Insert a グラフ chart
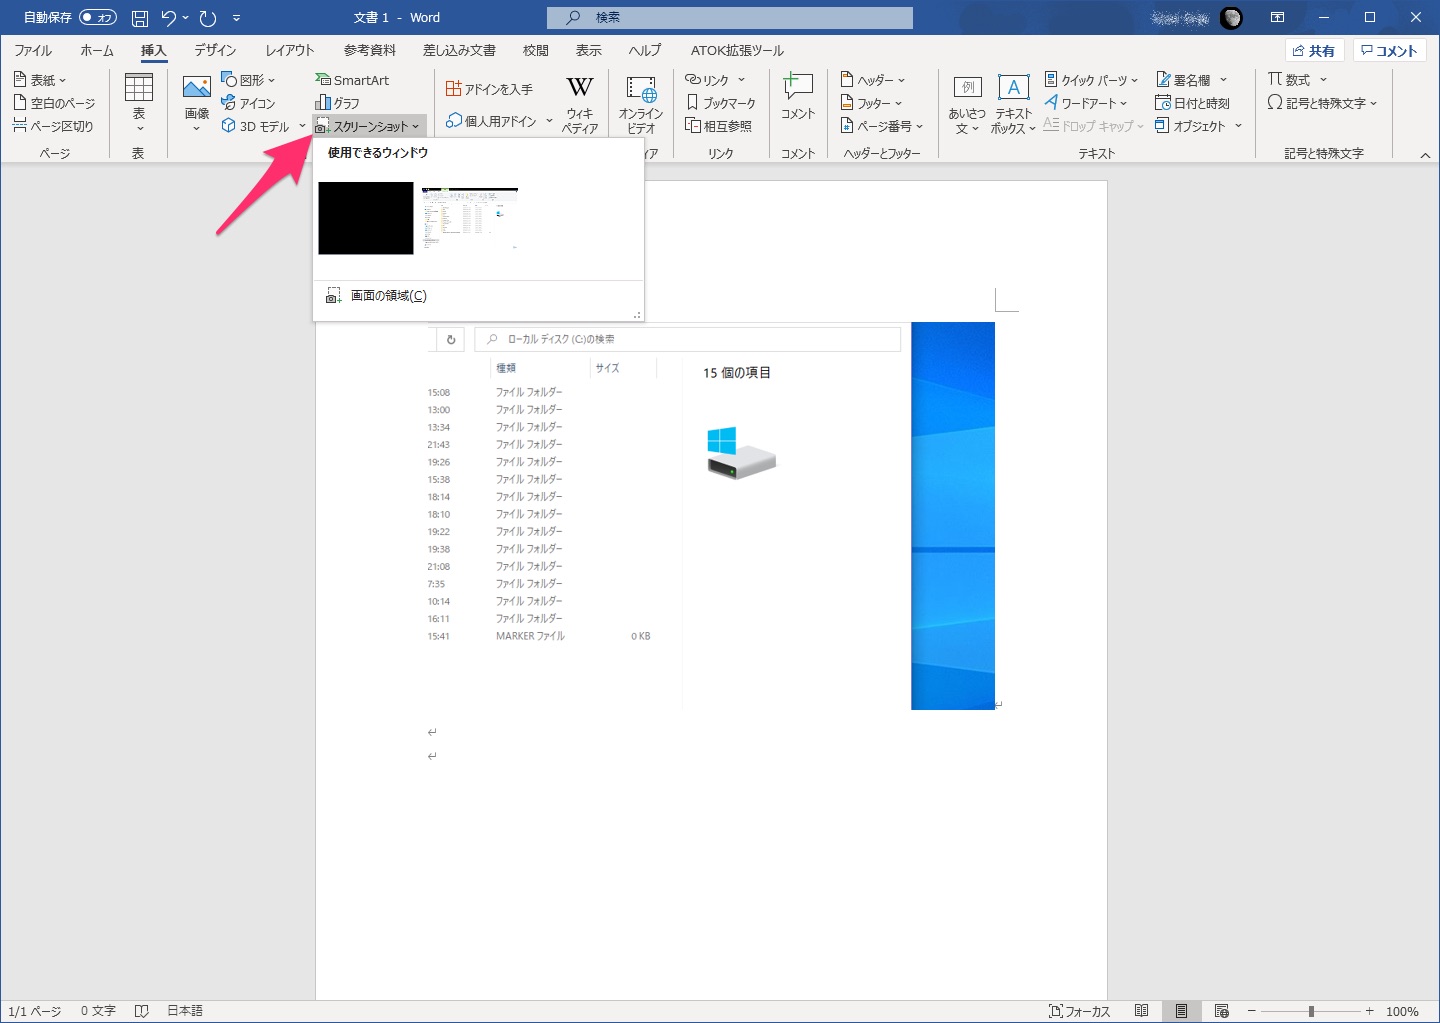The image size is (1440, 1023). 337,103
